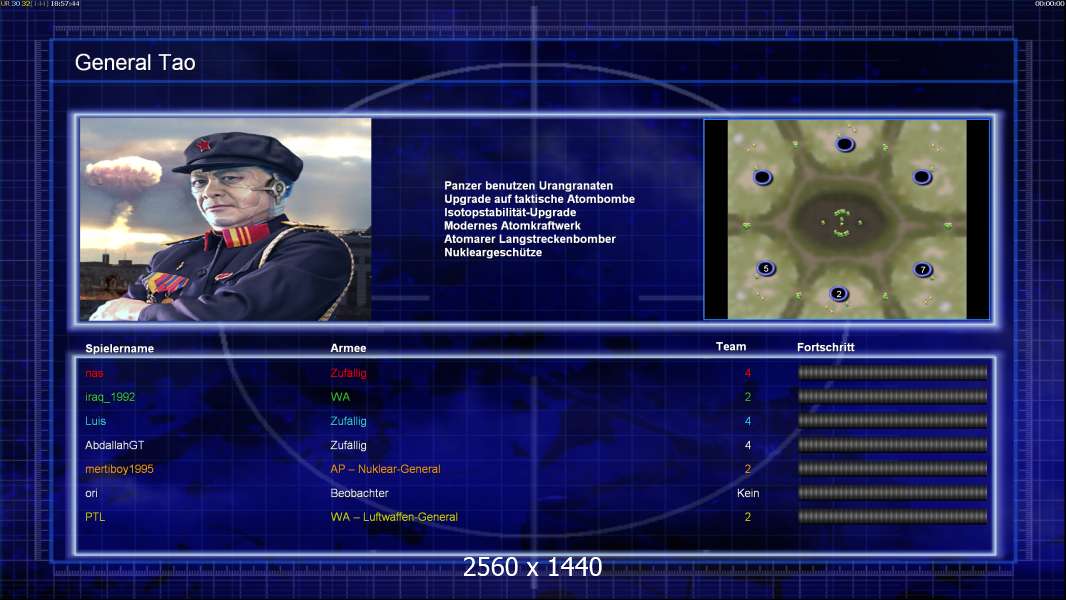The width and height of the screenshot is (1066, 600).
Task: Click the map preview thumbnail
Action: coord(846,219)
